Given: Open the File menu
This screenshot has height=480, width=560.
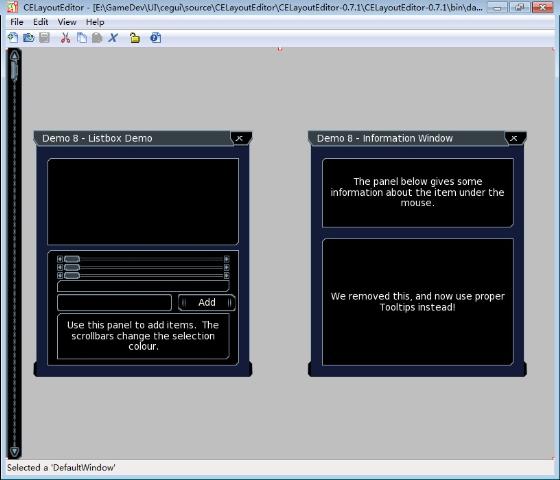Looking at the screenshot, I should [x=16, y=22].
